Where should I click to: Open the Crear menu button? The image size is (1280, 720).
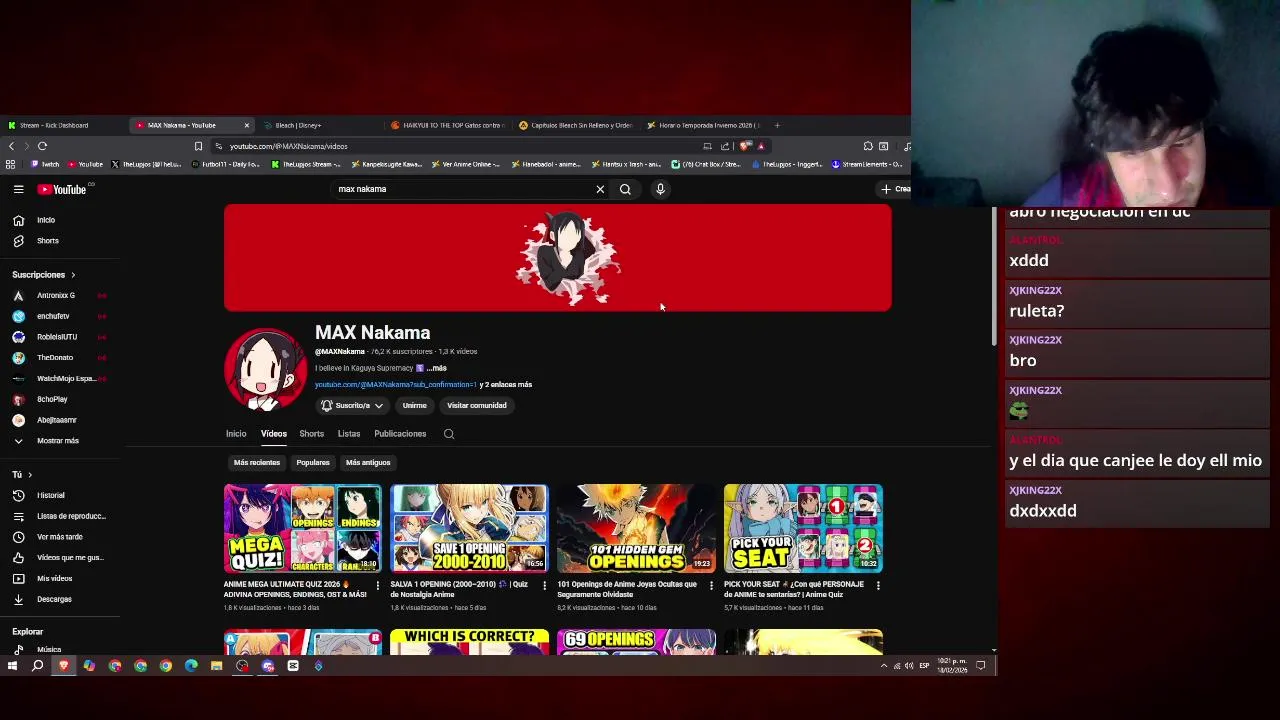coord(895,189)
